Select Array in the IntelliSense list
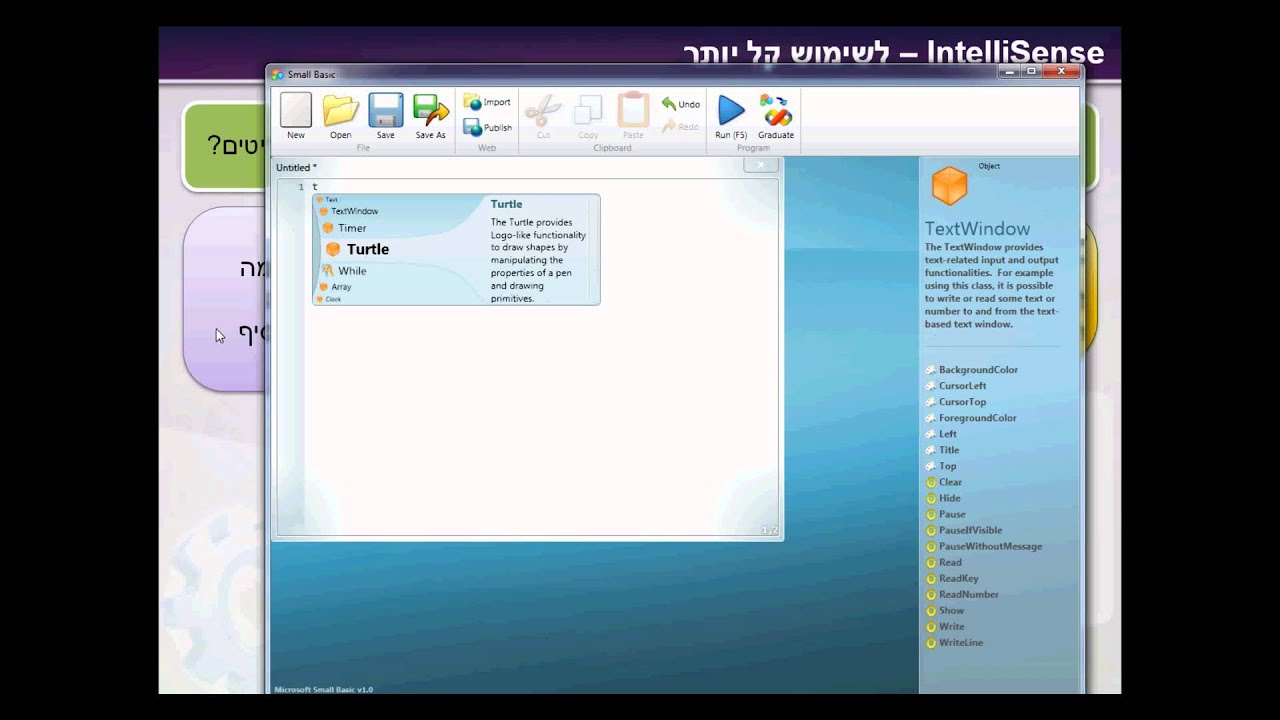This screenshot has height=720, width=1280. (x=335, y=287)
